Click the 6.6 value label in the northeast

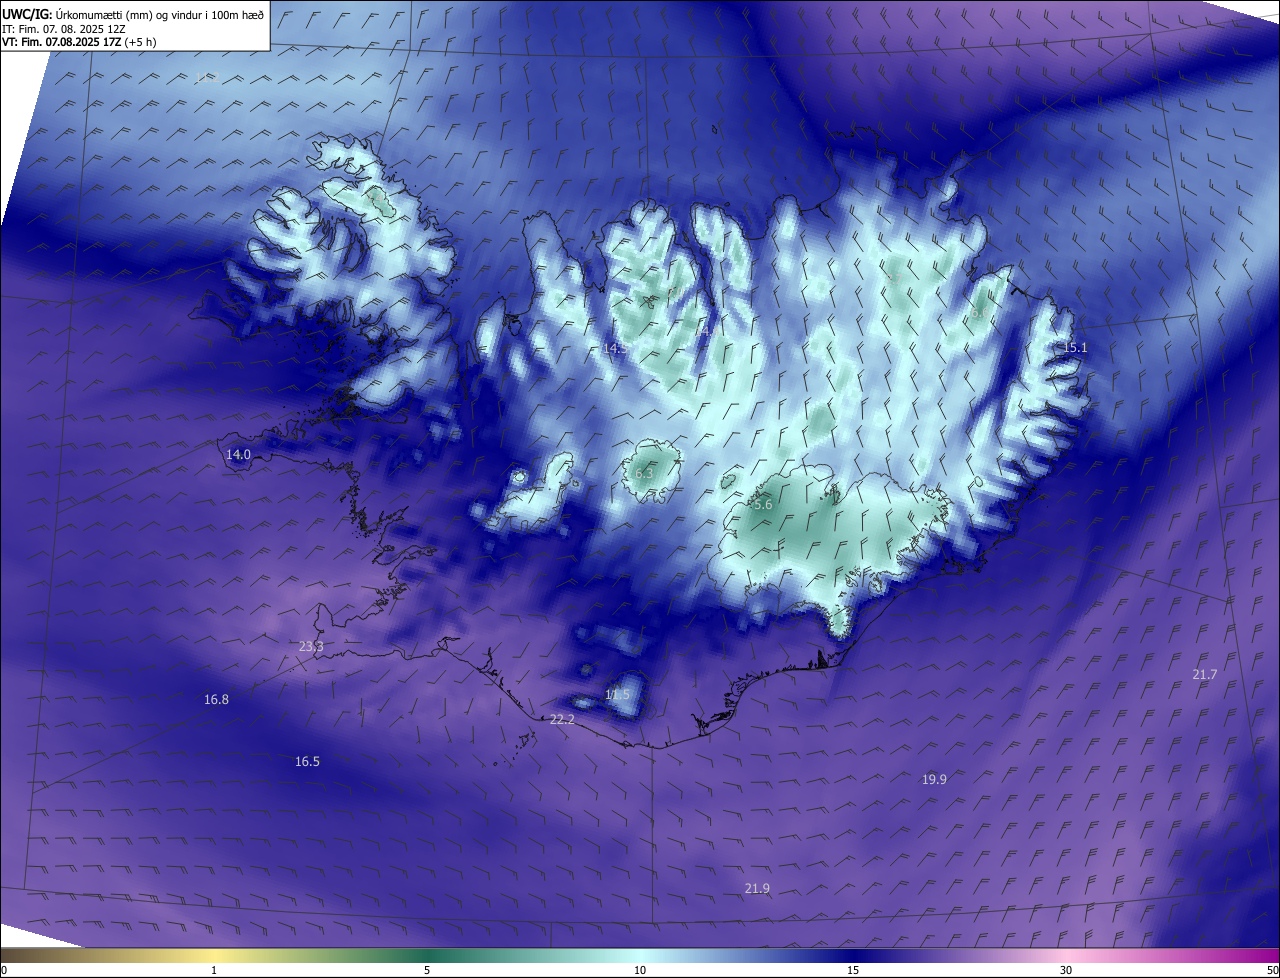coord(978,314)
